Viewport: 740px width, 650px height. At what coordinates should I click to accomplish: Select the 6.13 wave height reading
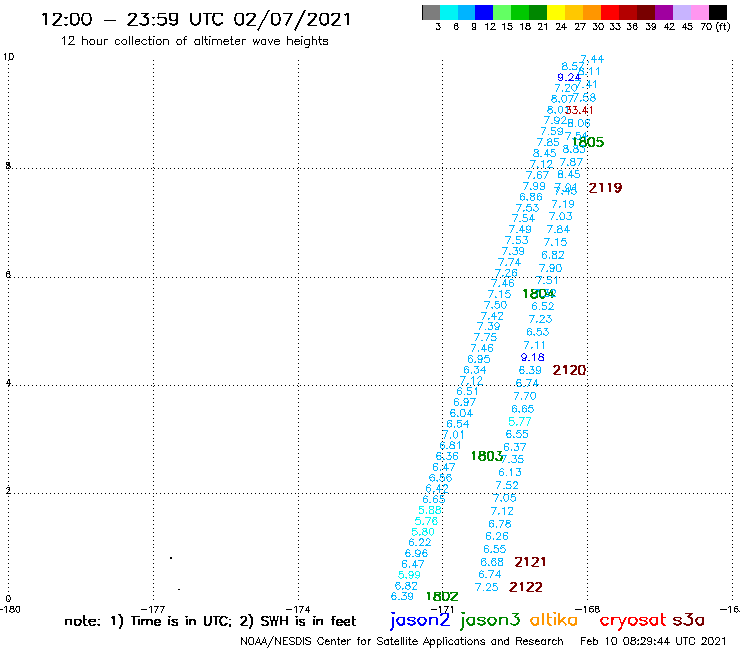point(510,472)
